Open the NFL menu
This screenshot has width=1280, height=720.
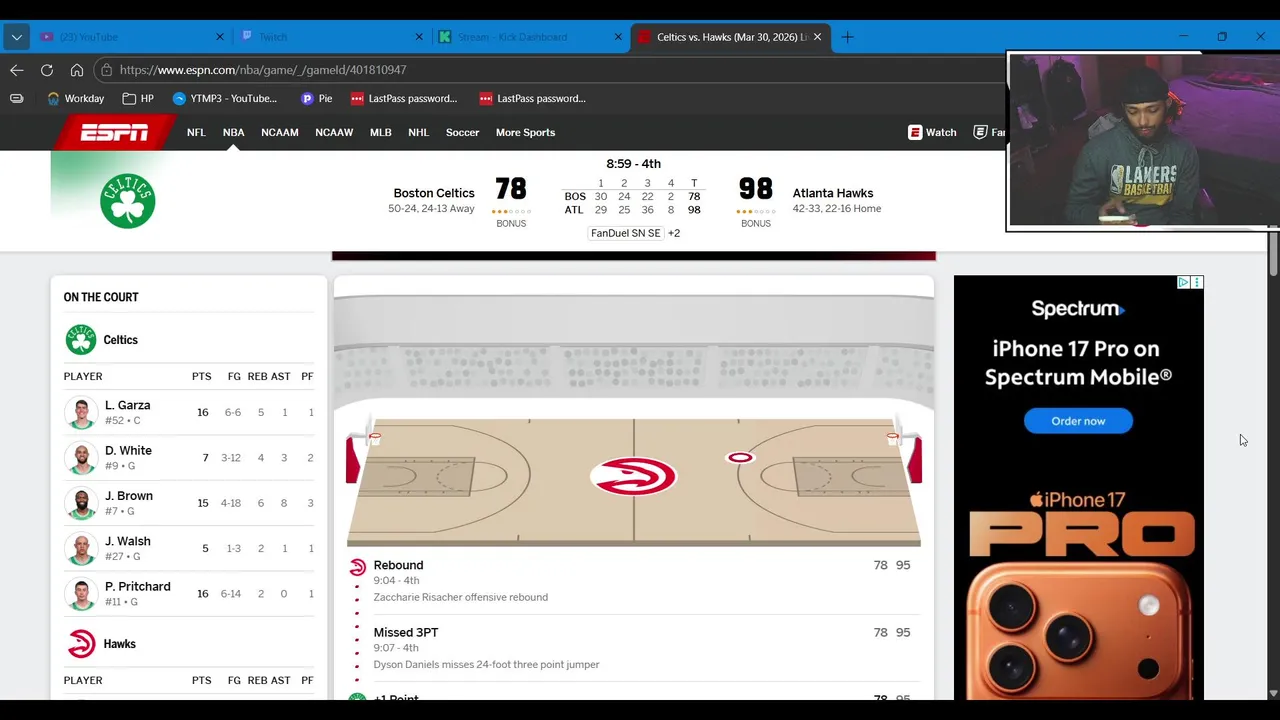[x=196, y=132]
